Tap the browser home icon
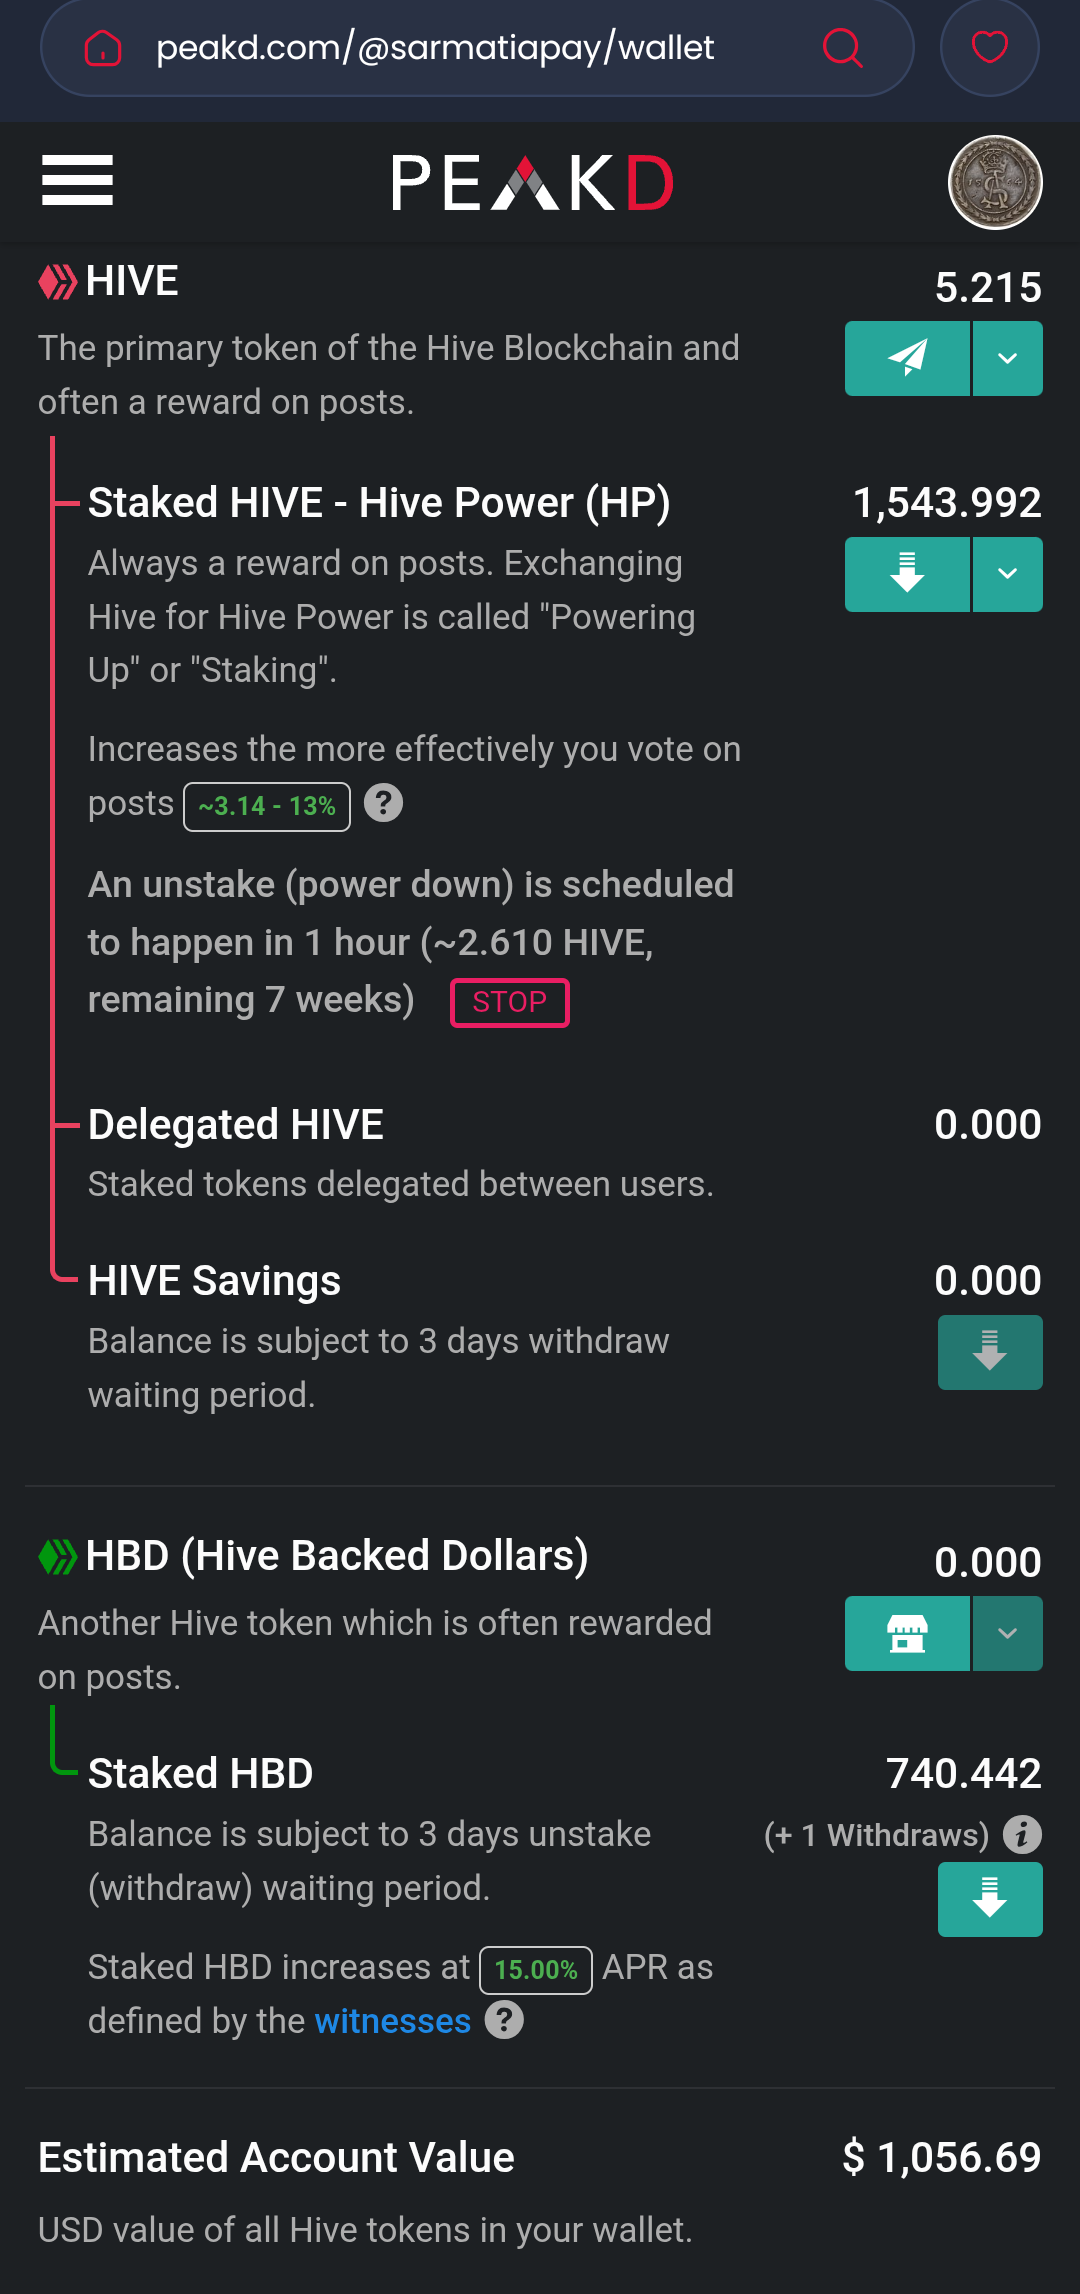Screen dimensions: 1080x2294 pos(102,47)
